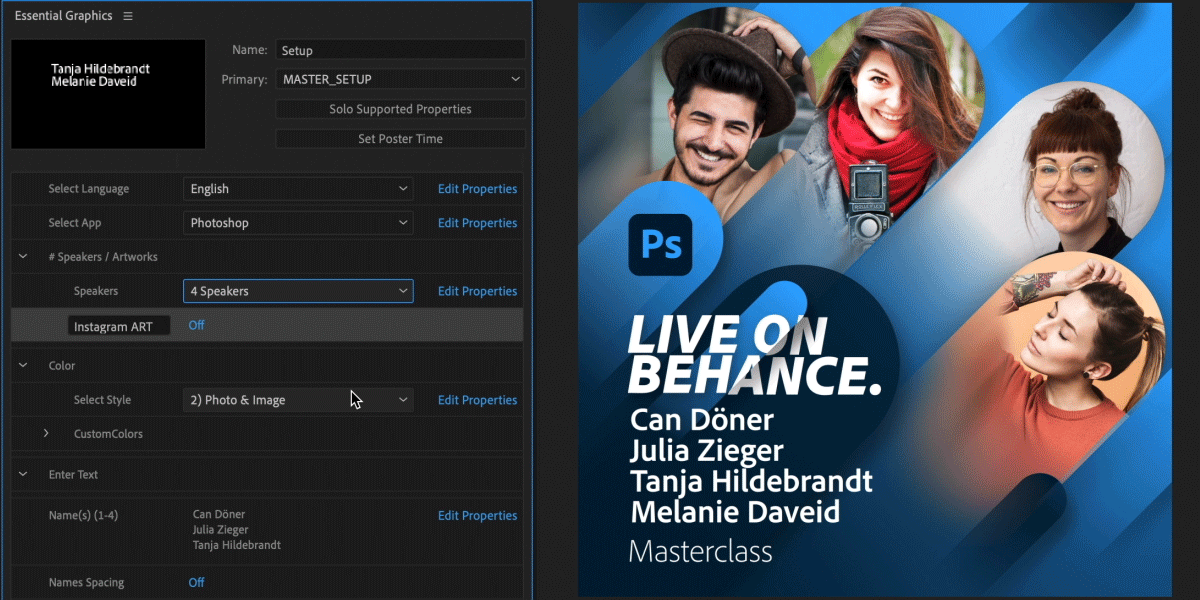Select the Essential Graphics panel tab

point(63,16)
